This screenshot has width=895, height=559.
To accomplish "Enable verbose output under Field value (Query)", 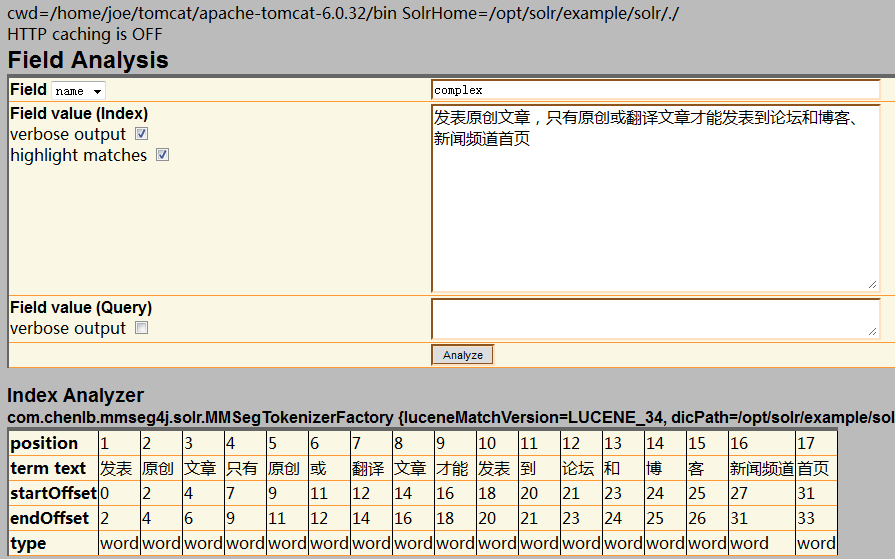I will [142, 328].
